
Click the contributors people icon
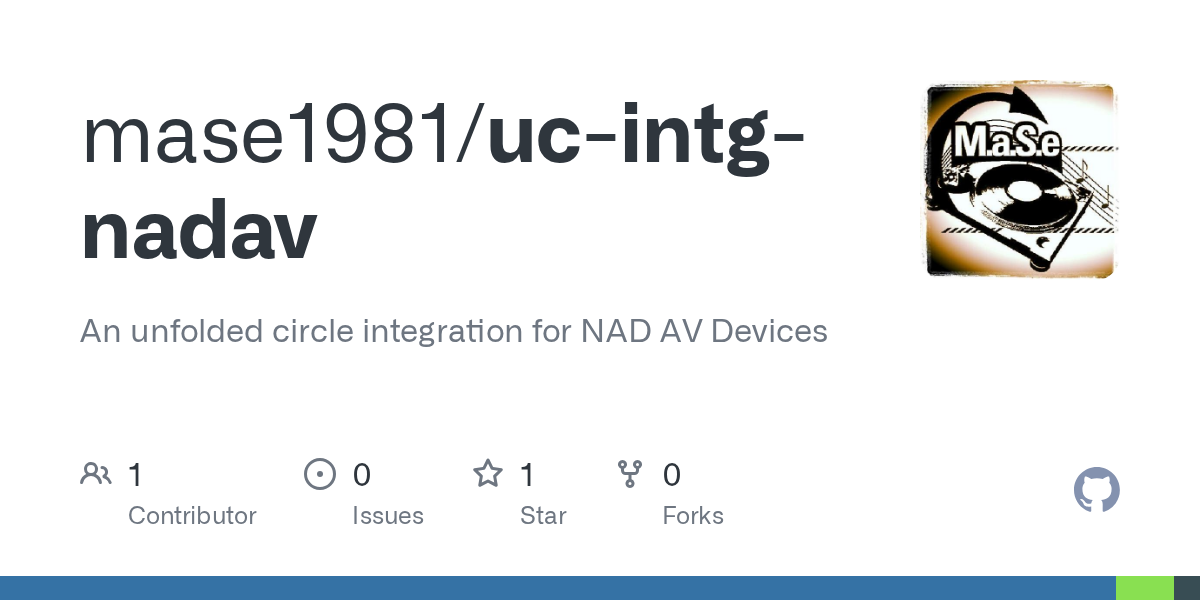[96, 474]
